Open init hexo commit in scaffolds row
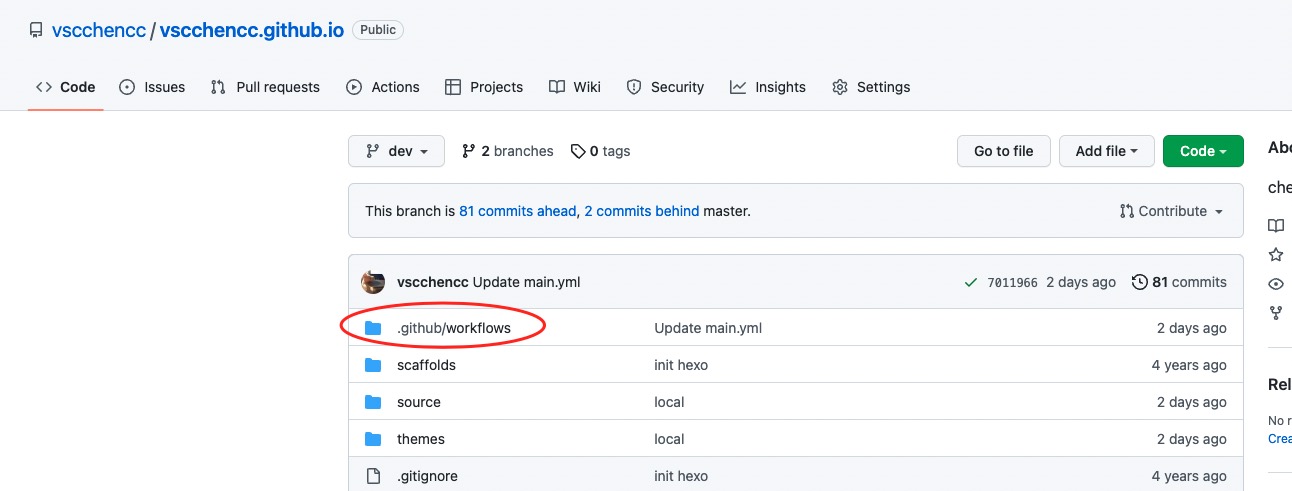The image size is (1292, 491). (x=681, y=365)
